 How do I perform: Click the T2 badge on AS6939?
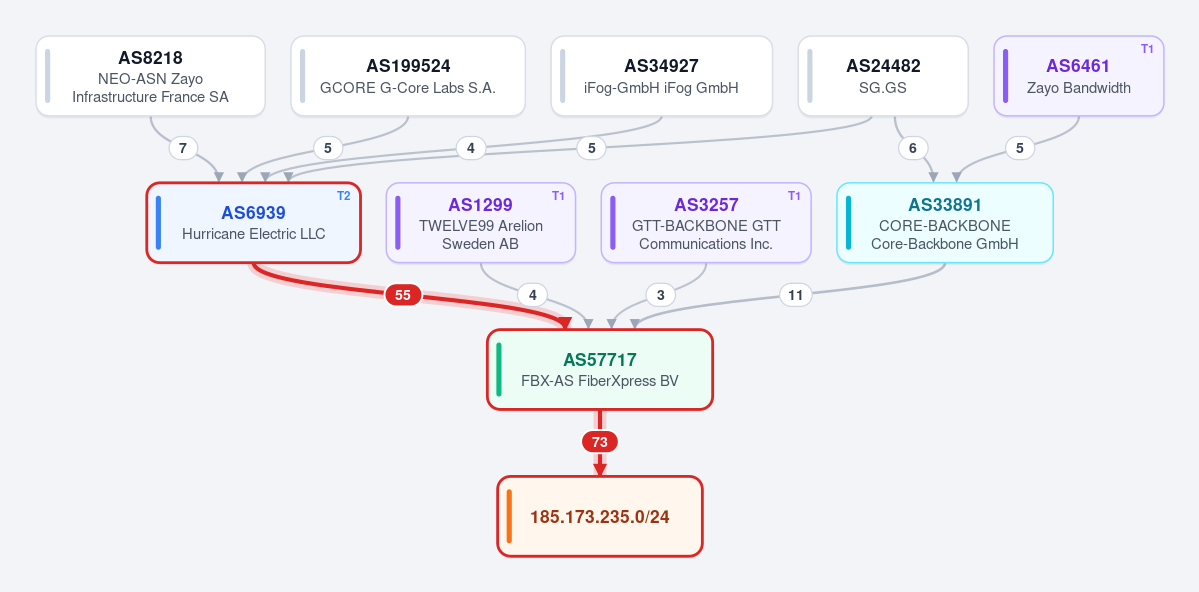tap(343, 196)
